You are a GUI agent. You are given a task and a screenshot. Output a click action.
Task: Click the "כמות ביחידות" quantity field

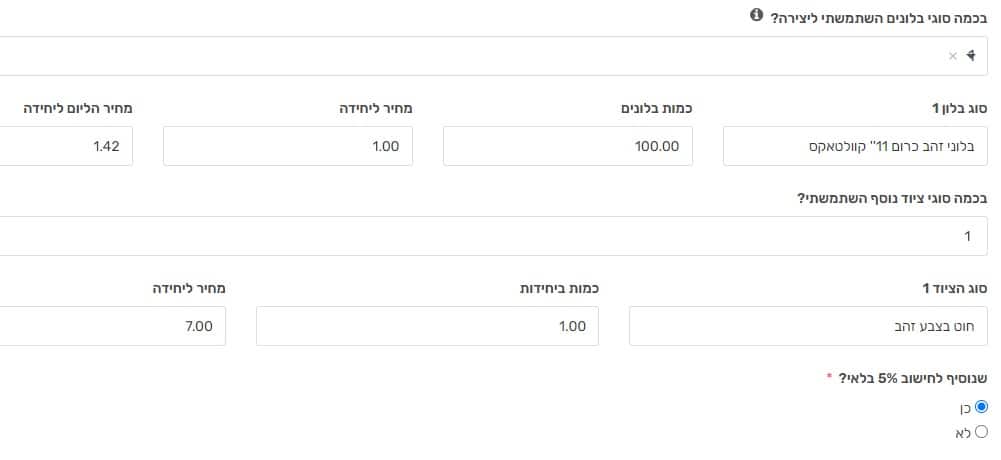pyautogui.click(x=427, y=326)
